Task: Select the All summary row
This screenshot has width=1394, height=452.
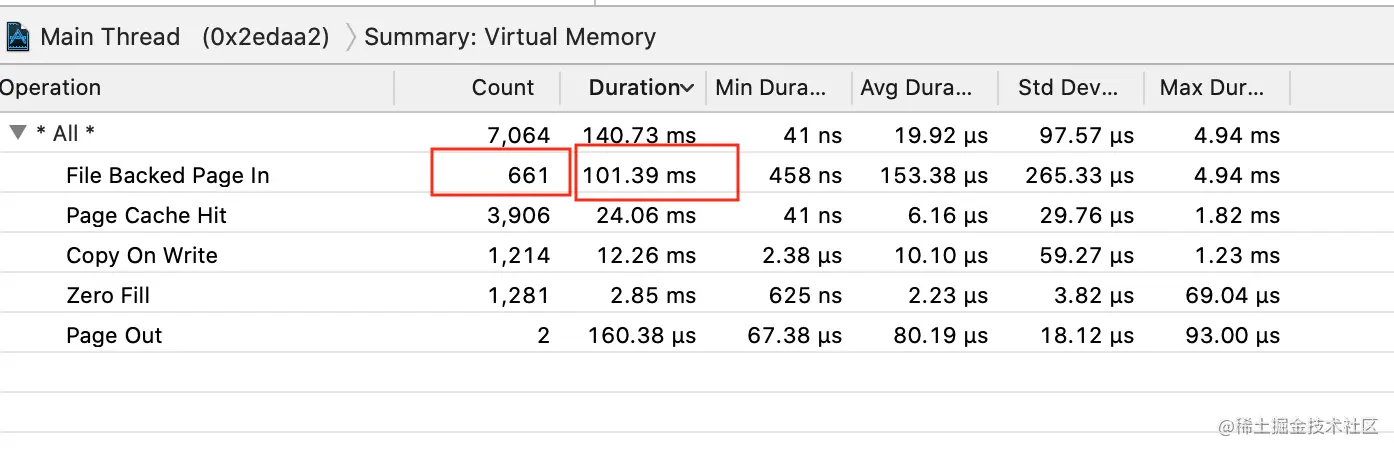Action: coord(66,134)
